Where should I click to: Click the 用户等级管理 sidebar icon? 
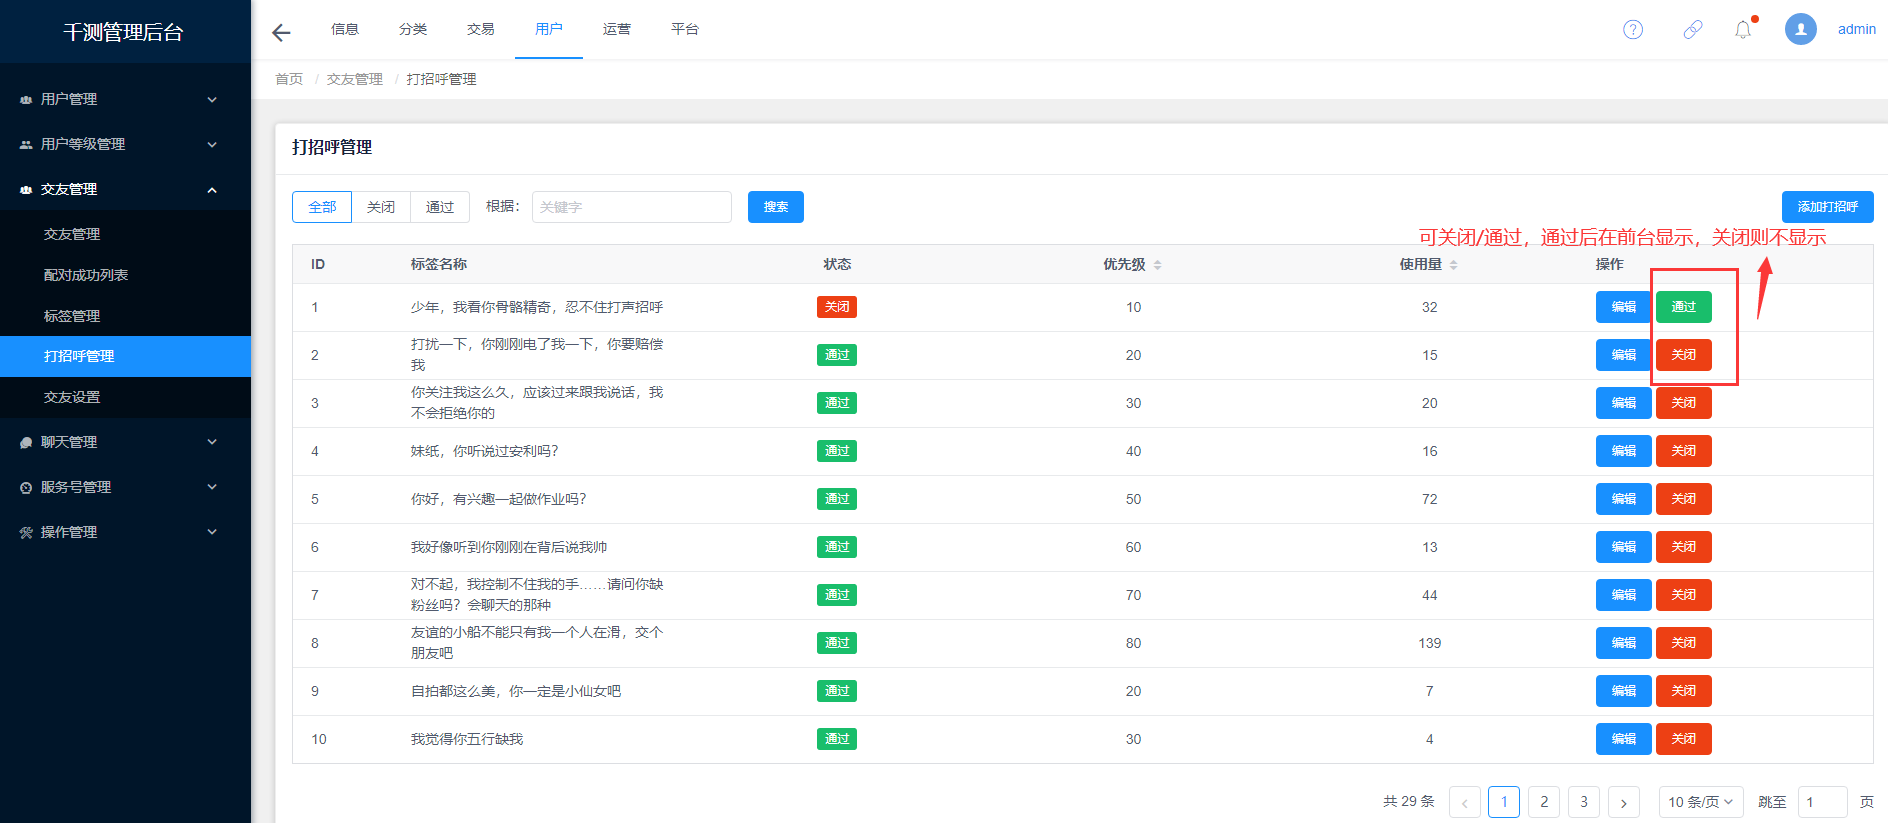26,145
